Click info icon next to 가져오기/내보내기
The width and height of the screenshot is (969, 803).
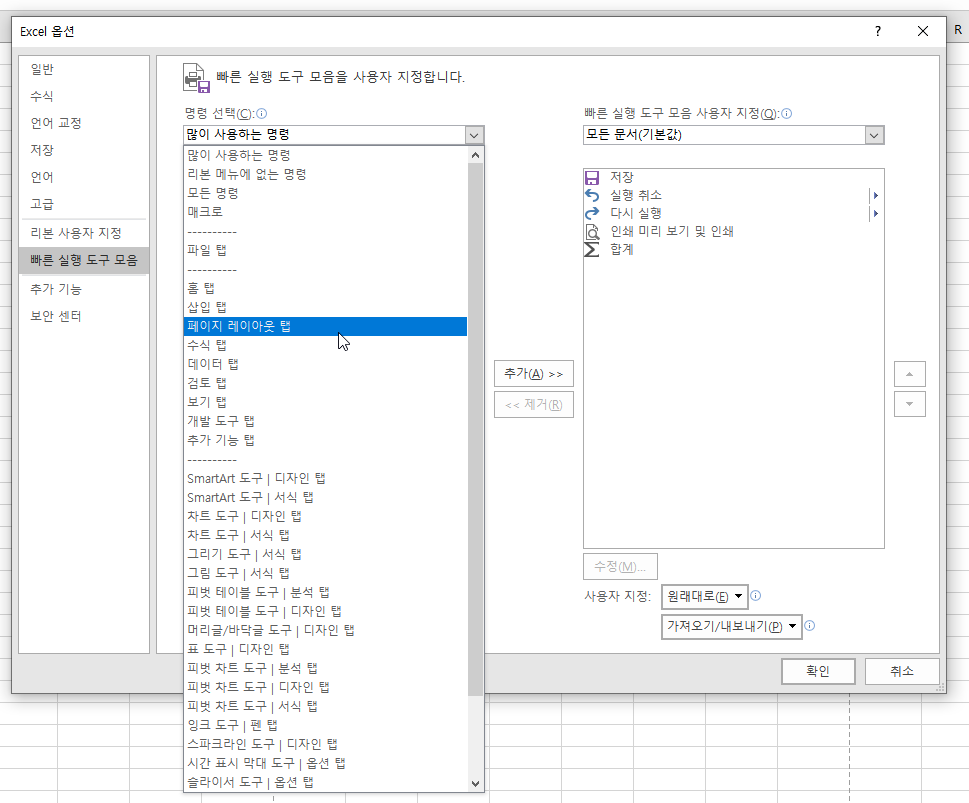tap(810, 626)
